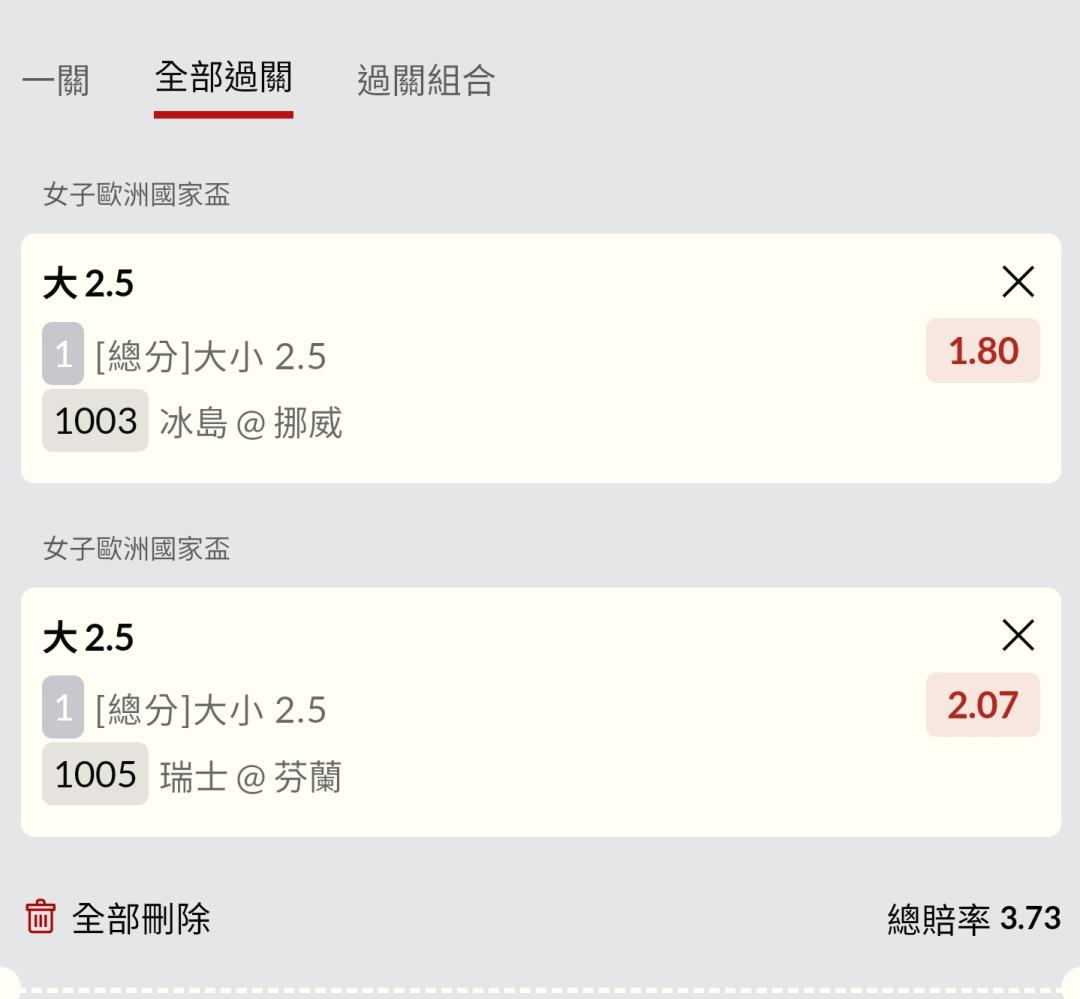This screenshot has height=999, width=1080.
Task: Click the 1005 match code badge
Action: [x=95, y=774]
